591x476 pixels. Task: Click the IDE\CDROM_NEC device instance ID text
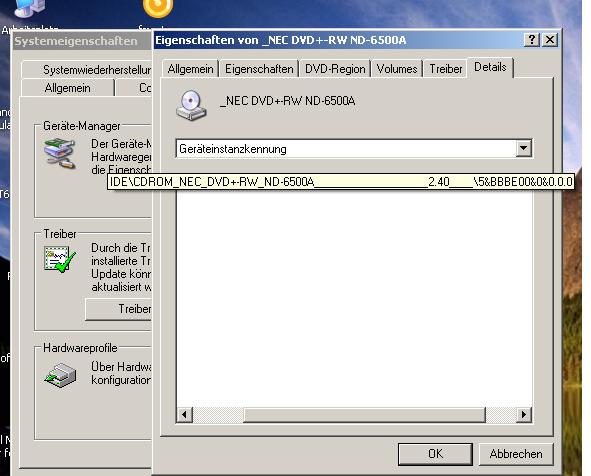click(x=341, y=182)
